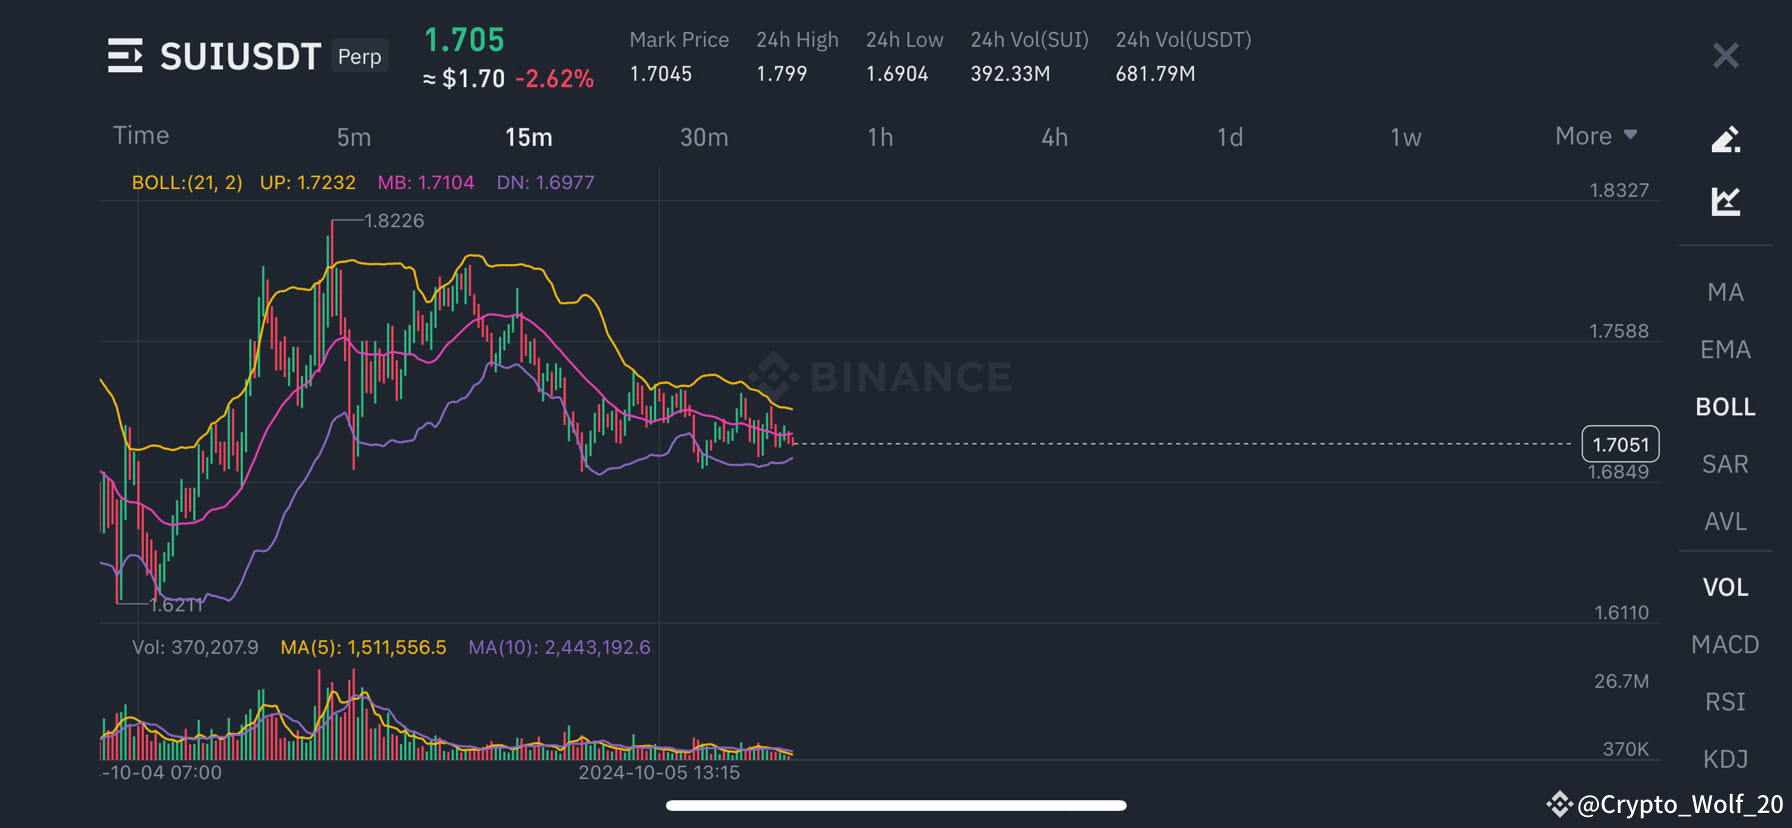
Task: Click the Perp label next to SUIUSDT
Action: click(359, 56)
